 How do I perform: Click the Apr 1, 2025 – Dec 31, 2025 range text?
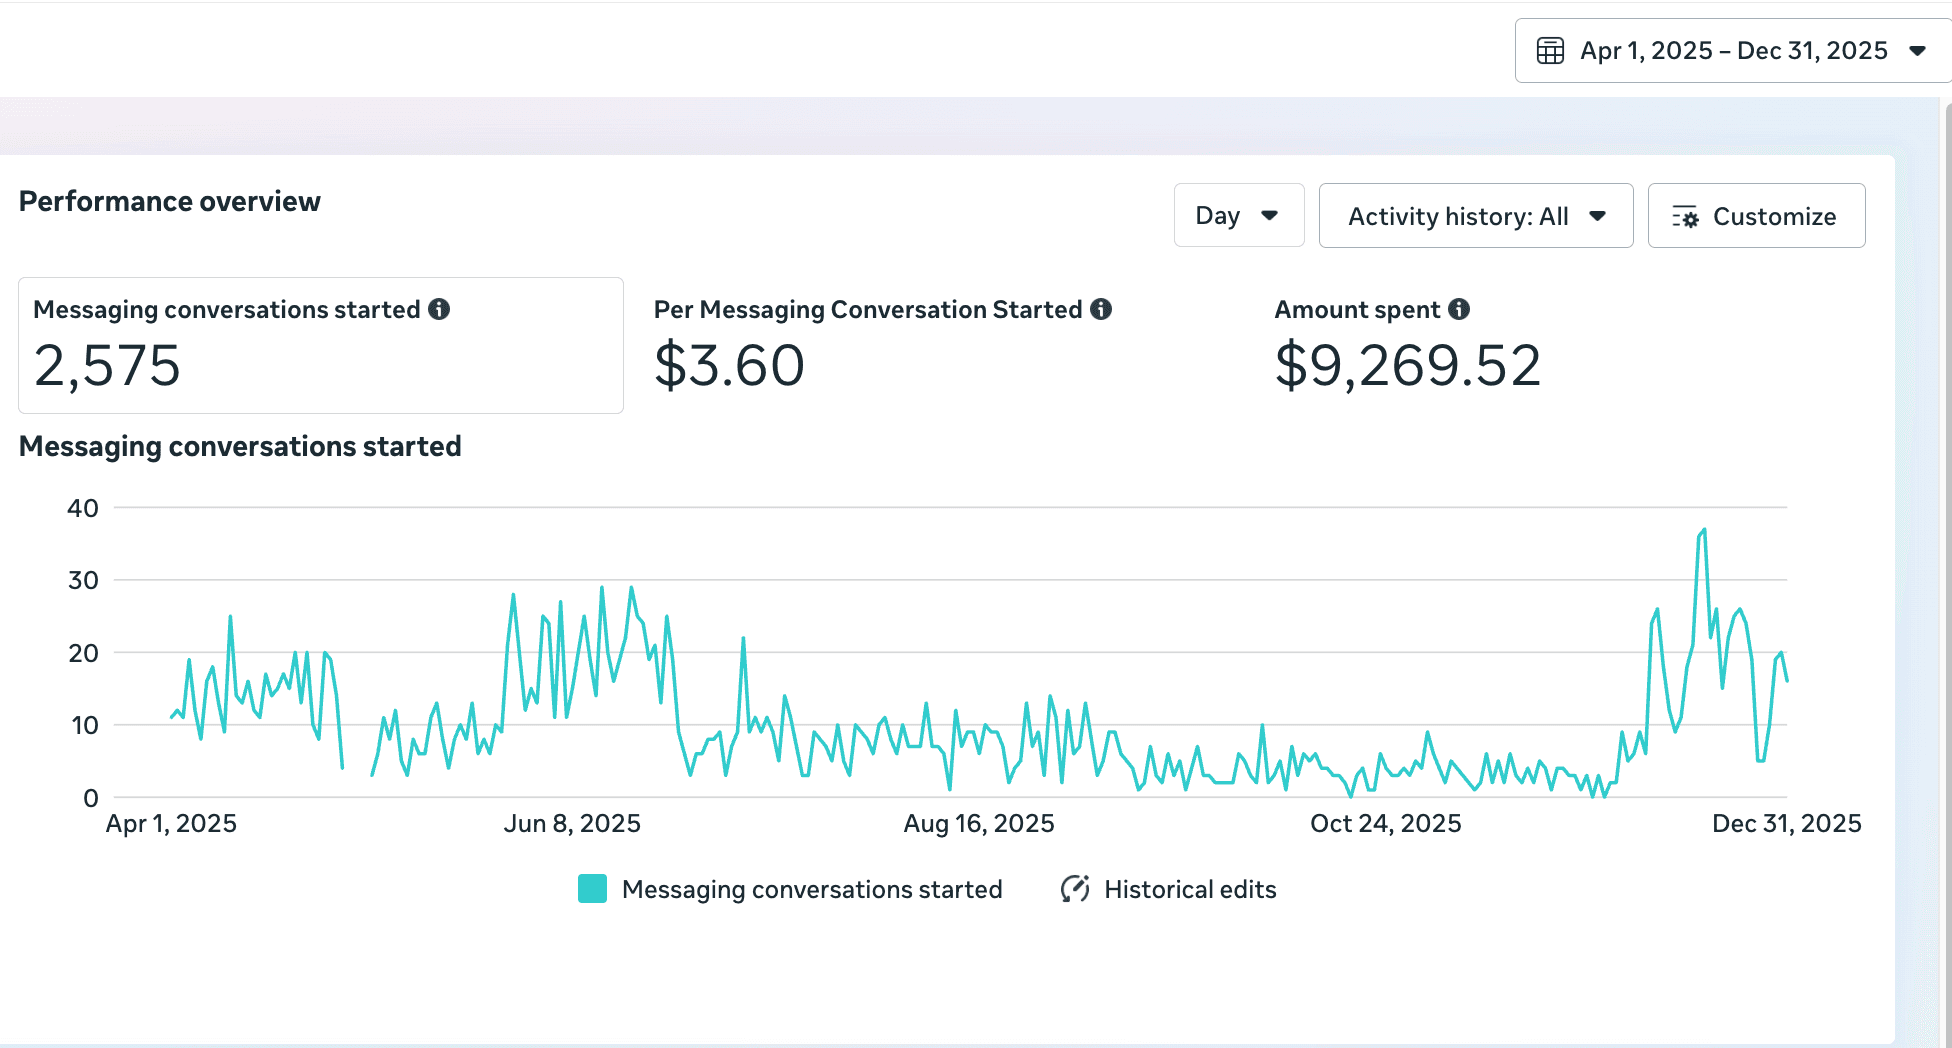point(1733,50)
